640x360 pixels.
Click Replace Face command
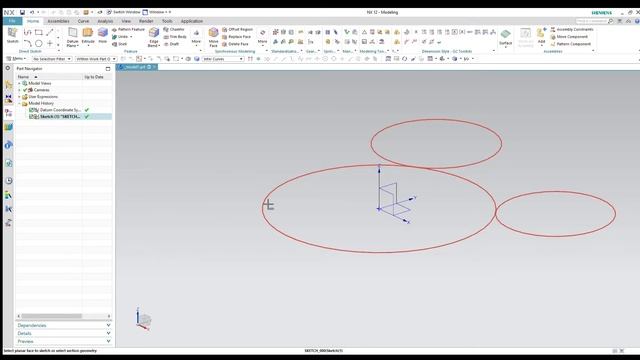[236, 37]
